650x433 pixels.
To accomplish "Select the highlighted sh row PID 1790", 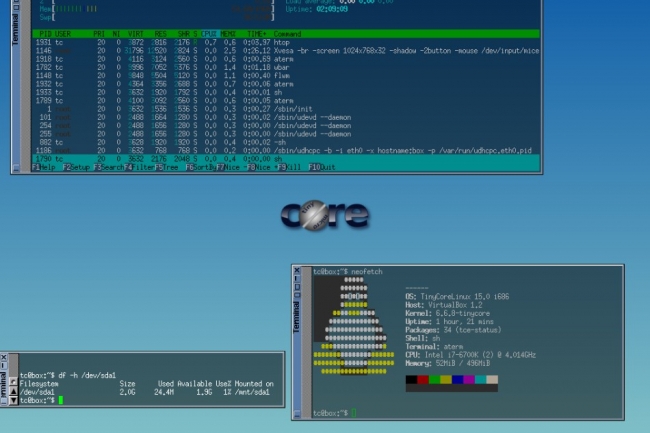I will (x=286, y=159).
